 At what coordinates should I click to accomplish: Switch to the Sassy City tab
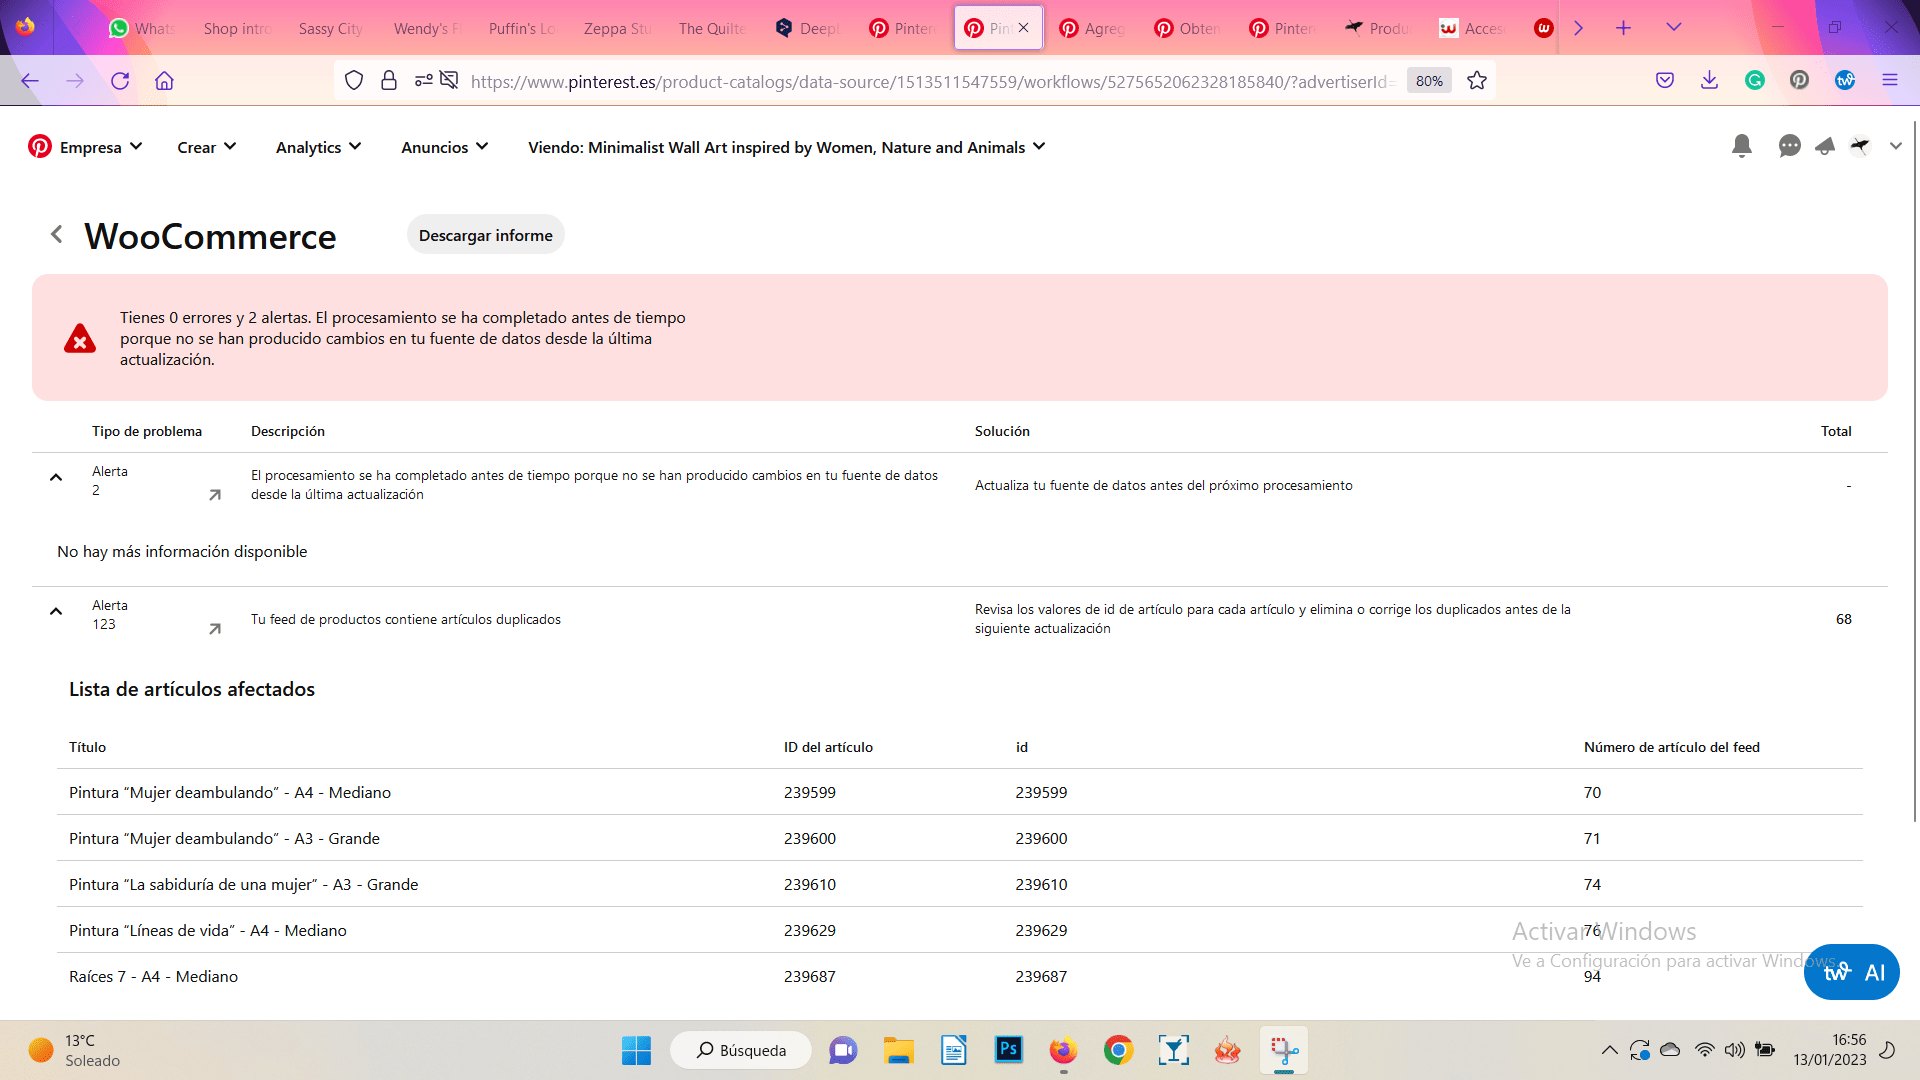point(331,28)
